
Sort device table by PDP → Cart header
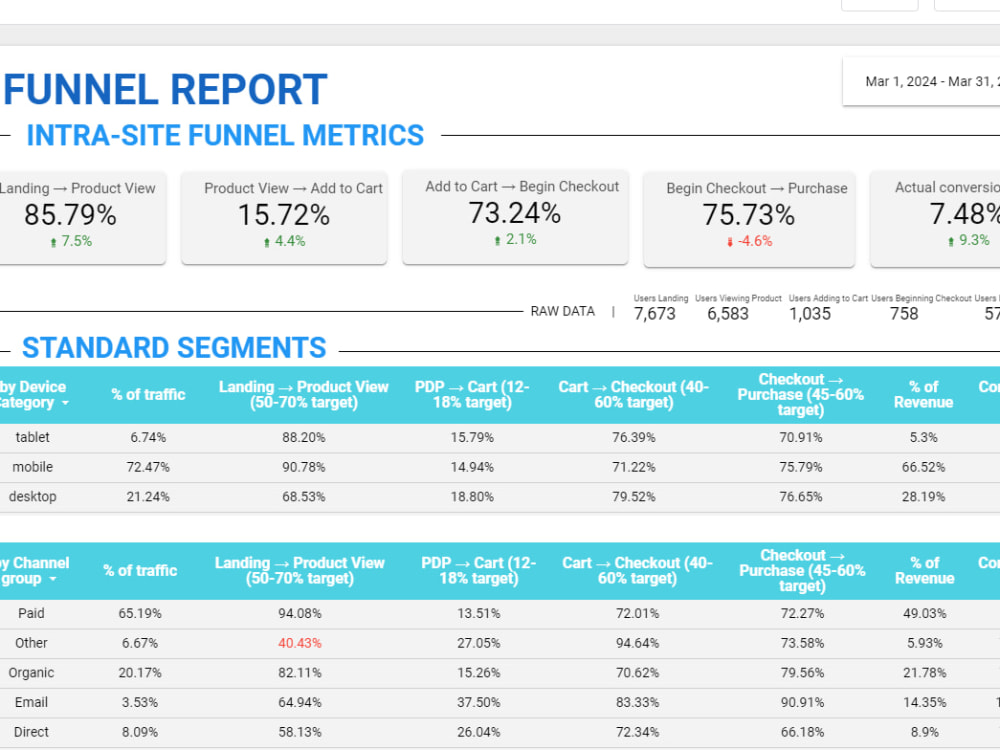(472, 395)
